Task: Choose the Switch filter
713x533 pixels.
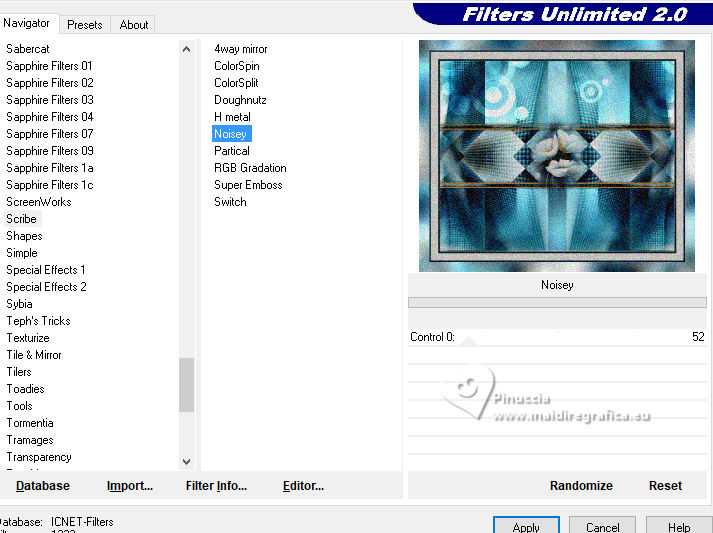Action: pos(230,202)
